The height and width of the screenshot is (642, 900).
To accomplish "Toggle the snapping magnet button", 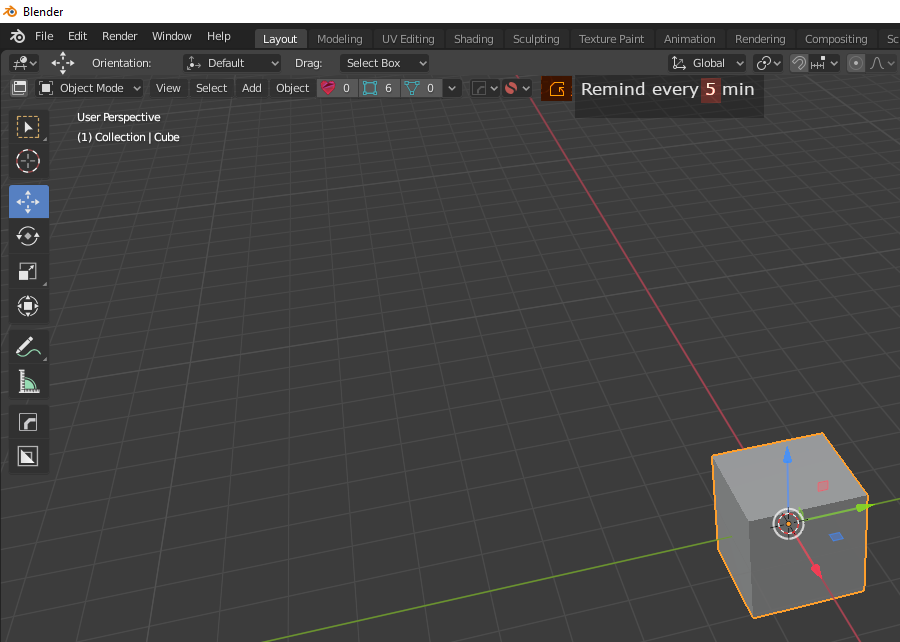I will (x=798, y=63).
